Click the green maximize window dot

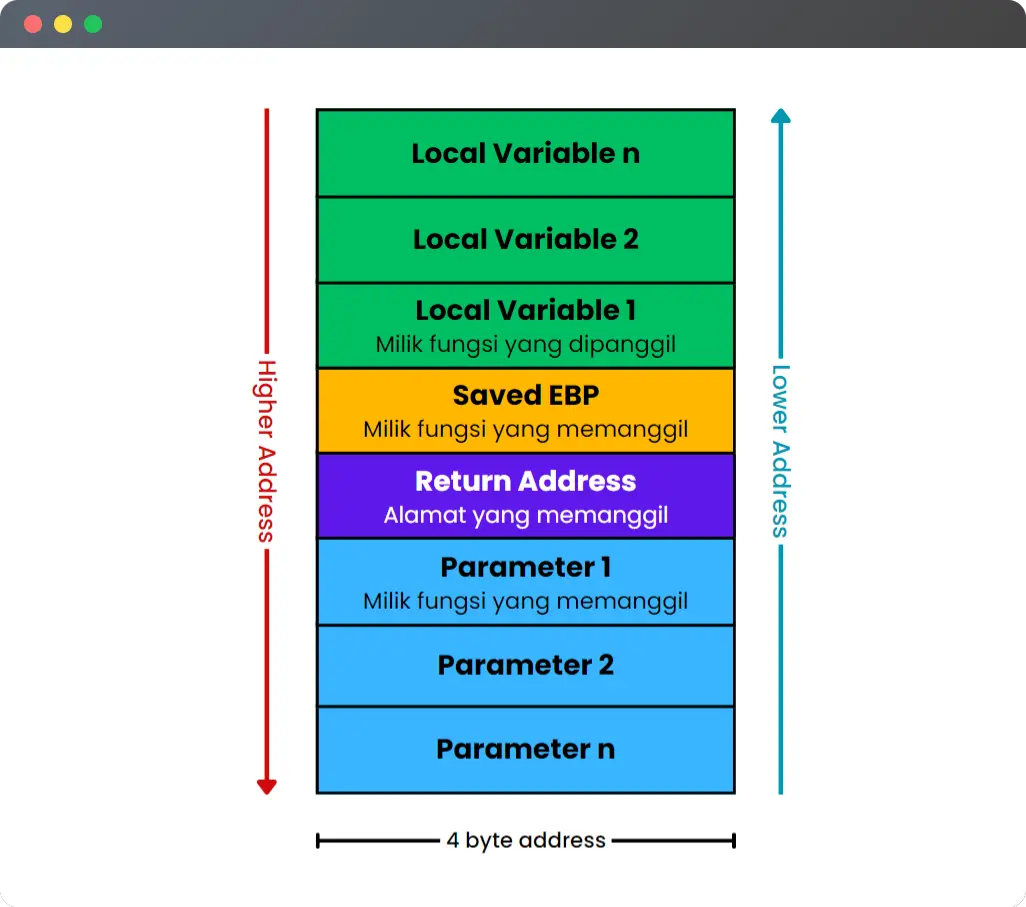[93, 24]
